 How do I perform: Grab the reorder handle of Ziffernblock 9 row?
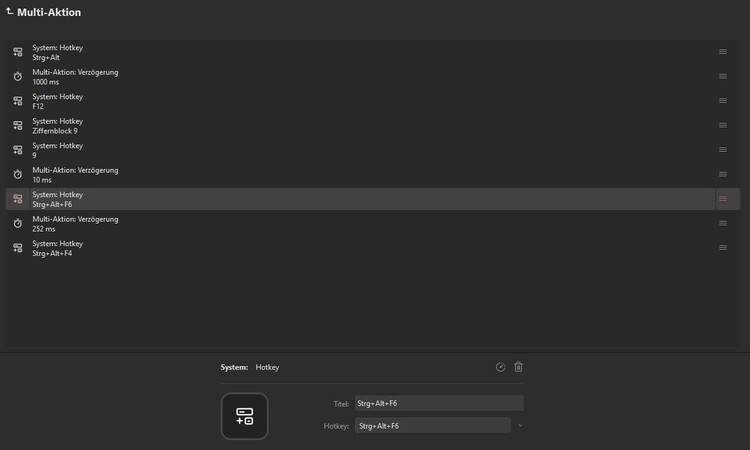click(x=723, y=125)
